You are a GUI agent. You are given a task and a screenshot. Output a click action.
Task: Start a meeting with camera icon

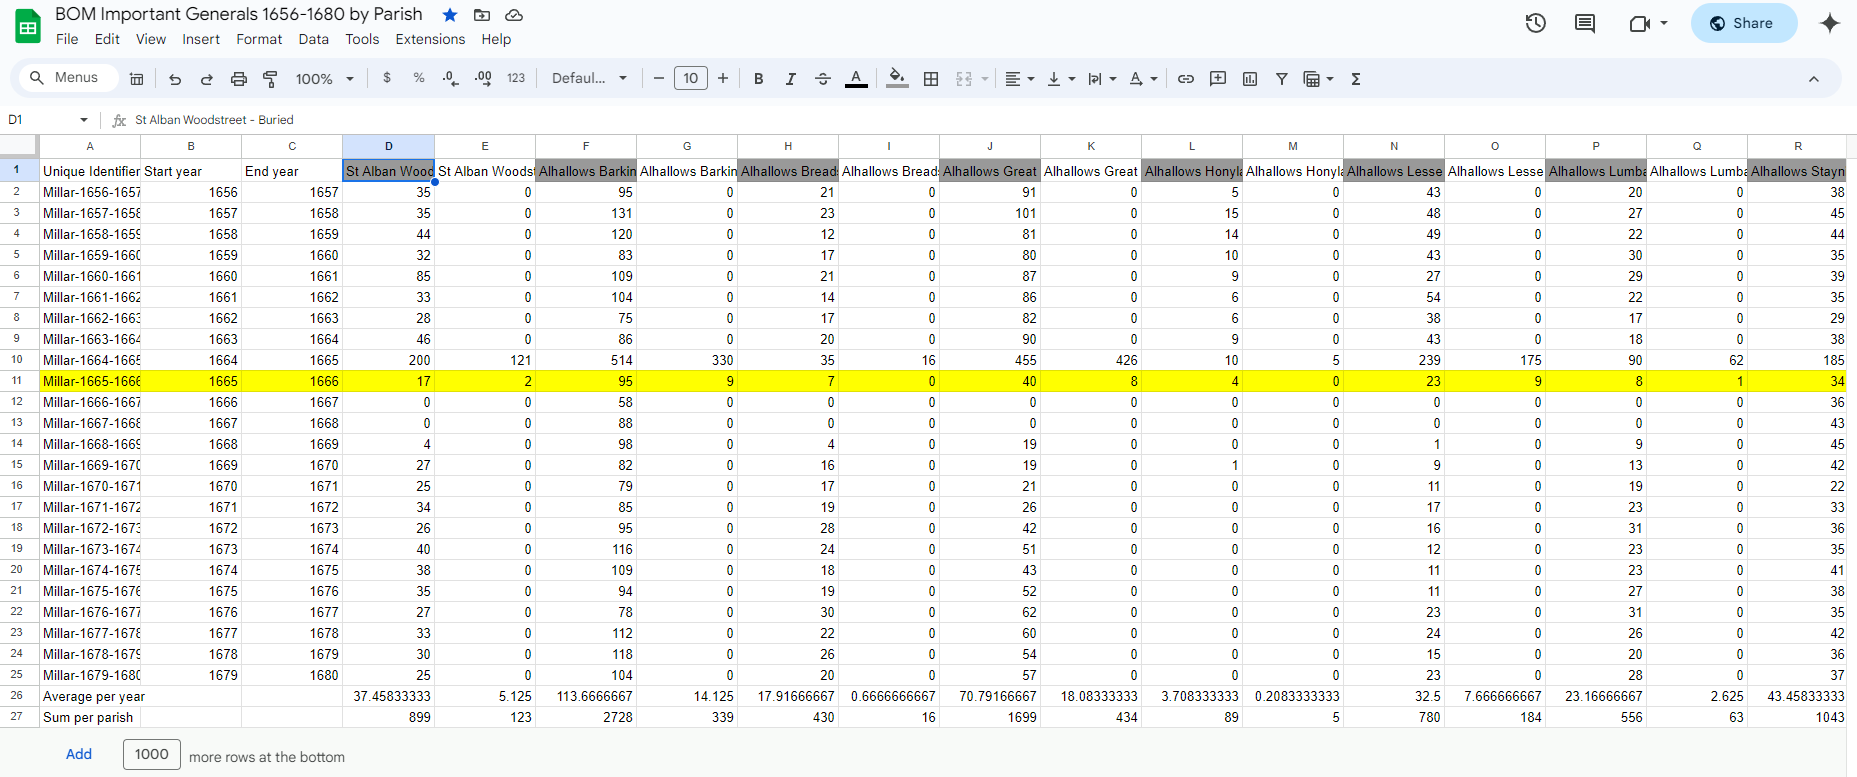tap(1639, 23)
